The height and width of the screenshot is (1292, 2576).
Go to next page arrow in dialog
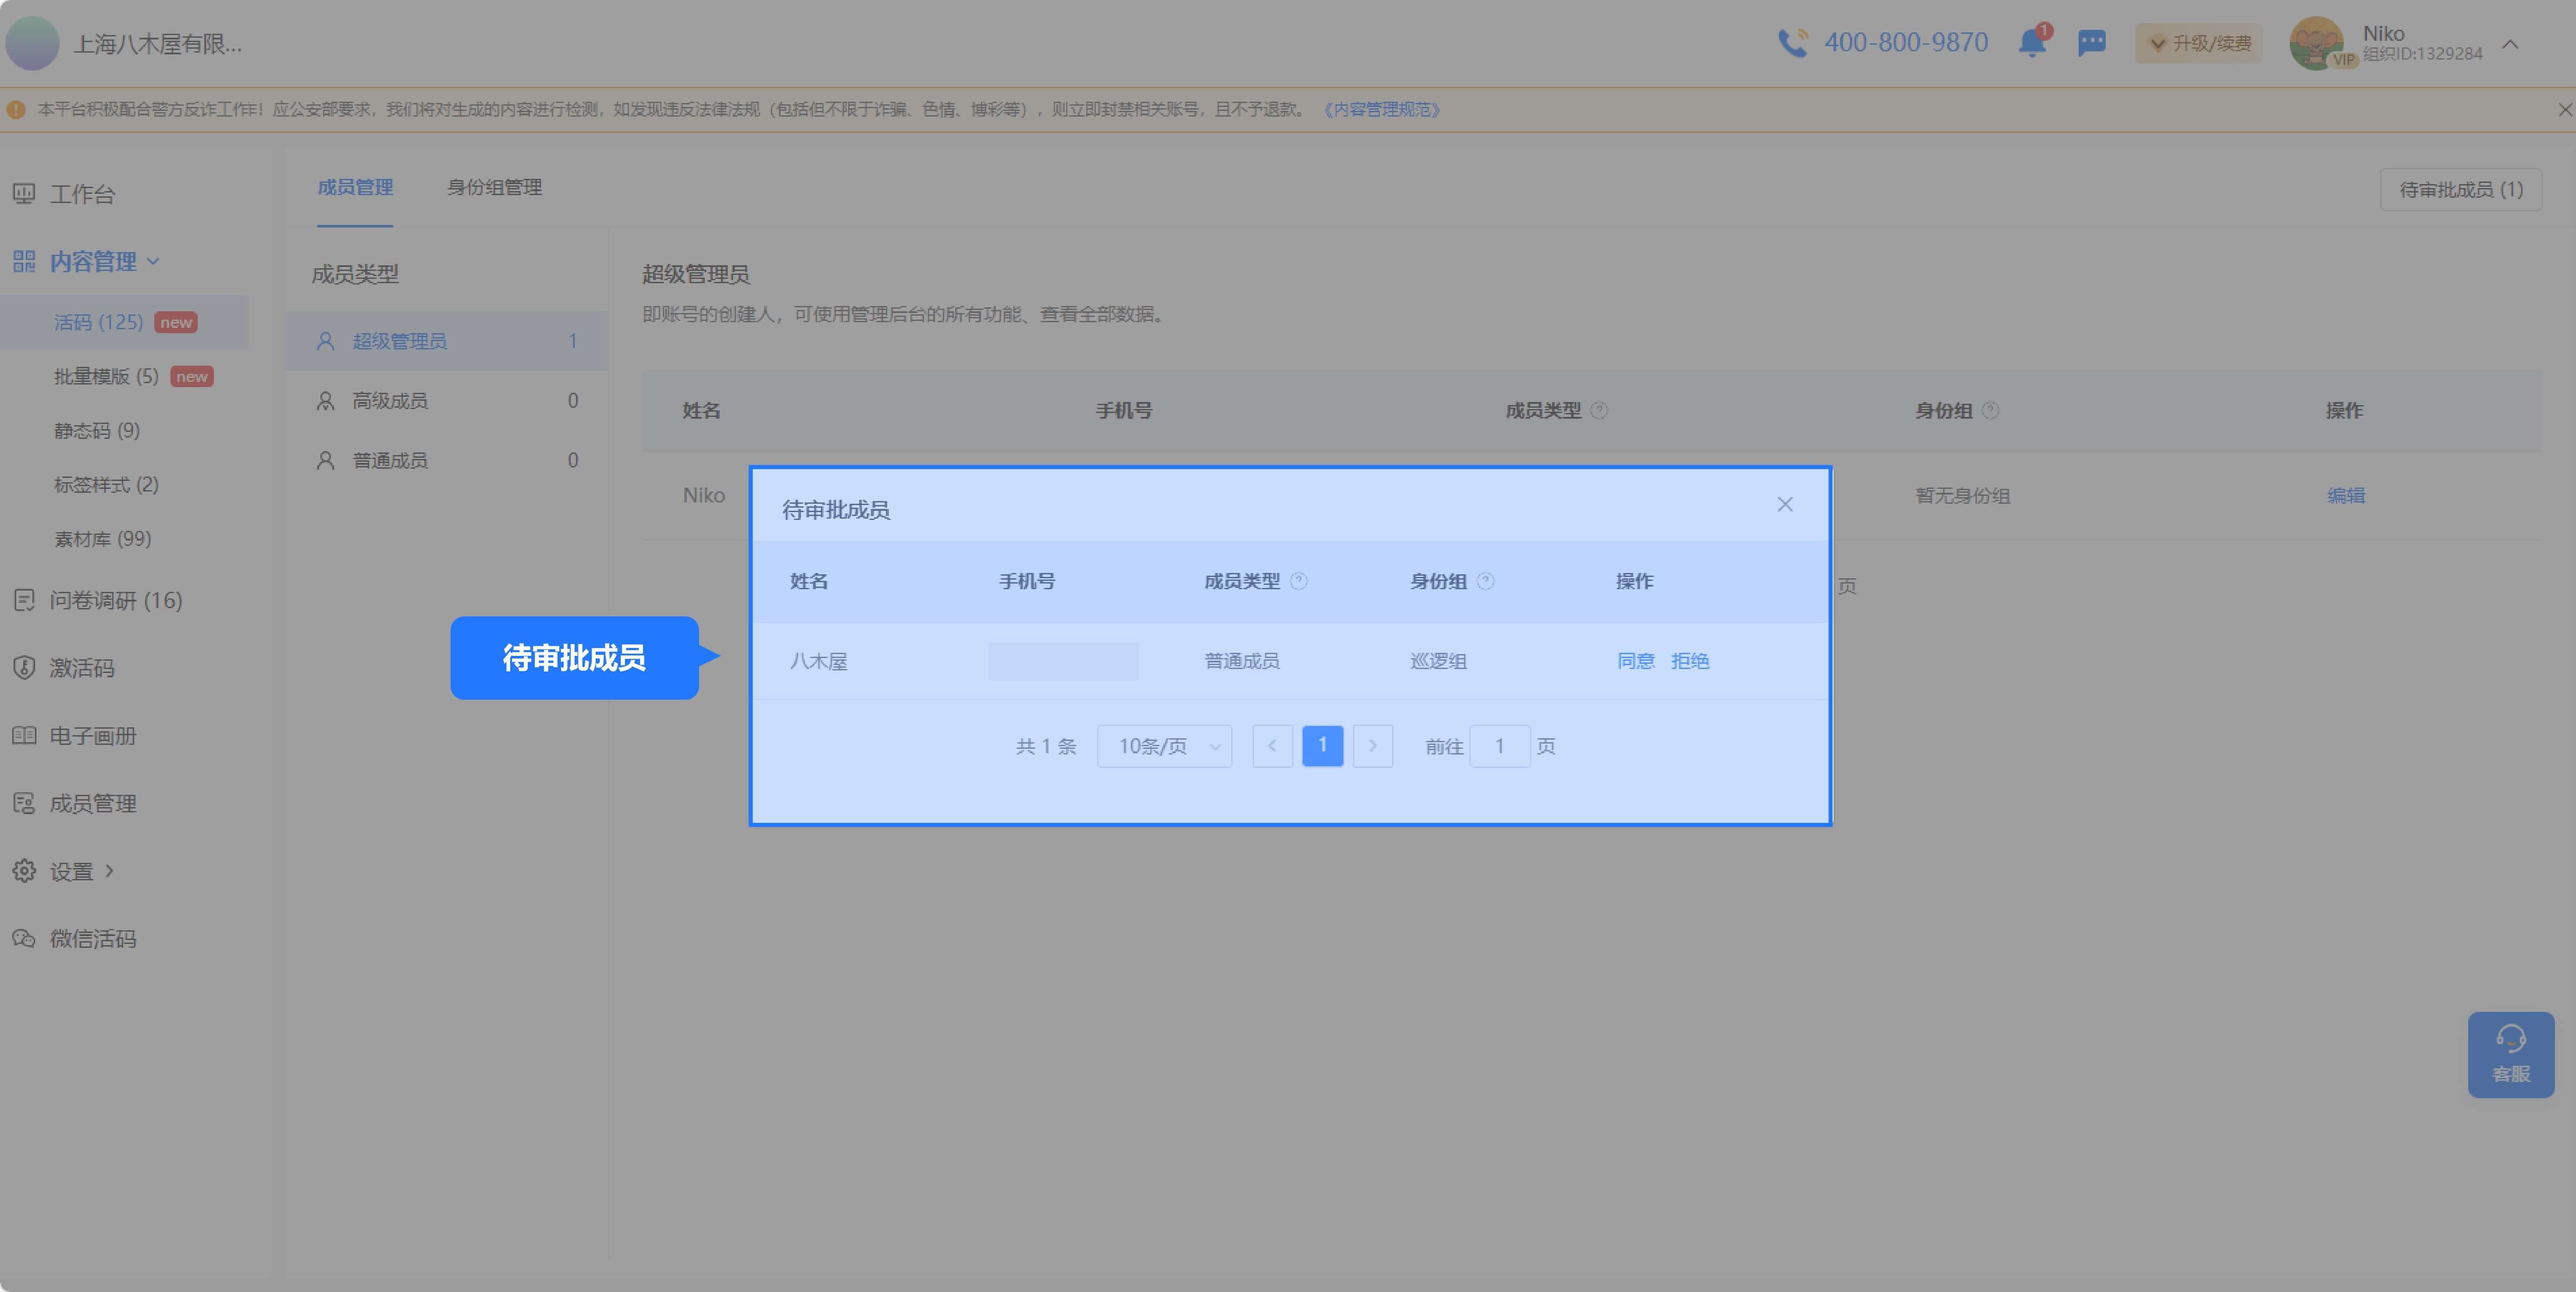(1373, 746)
